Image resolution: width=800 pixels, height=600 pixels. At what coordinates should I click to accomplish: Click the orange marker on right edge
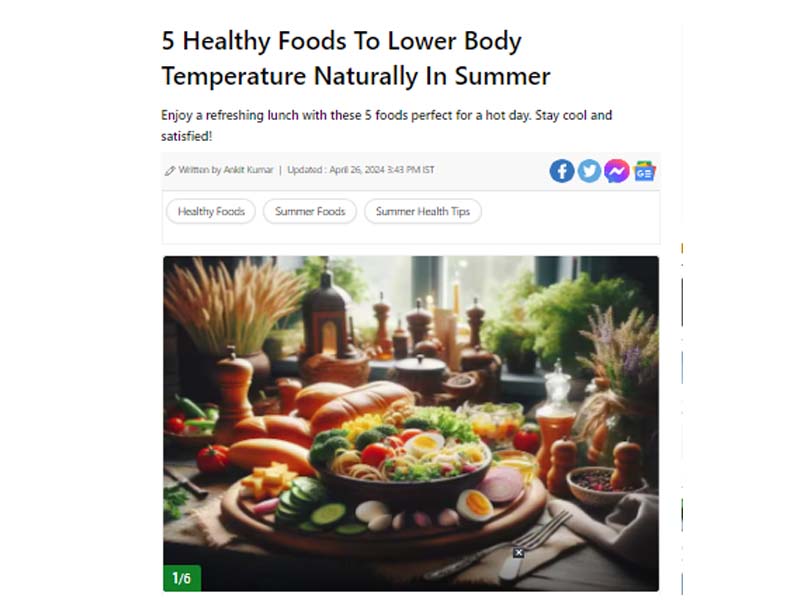(x=682, y=248)
